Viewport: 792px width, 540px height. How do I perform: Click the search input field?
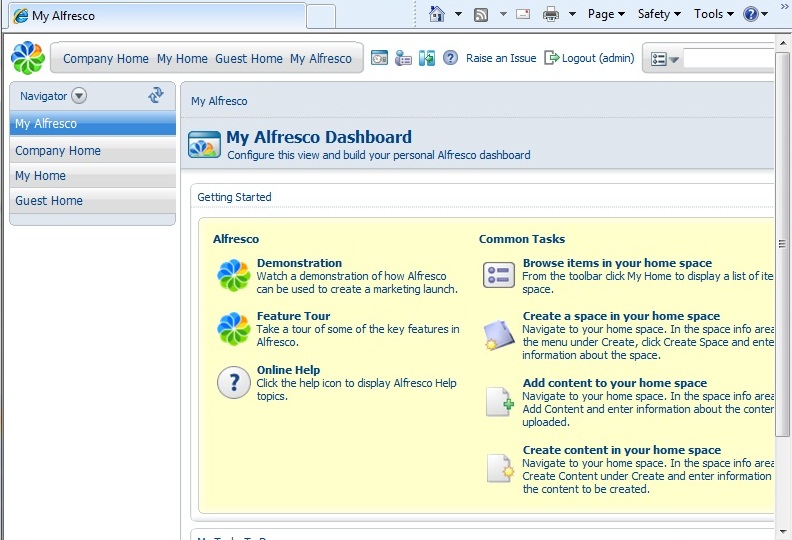point(728,59)
